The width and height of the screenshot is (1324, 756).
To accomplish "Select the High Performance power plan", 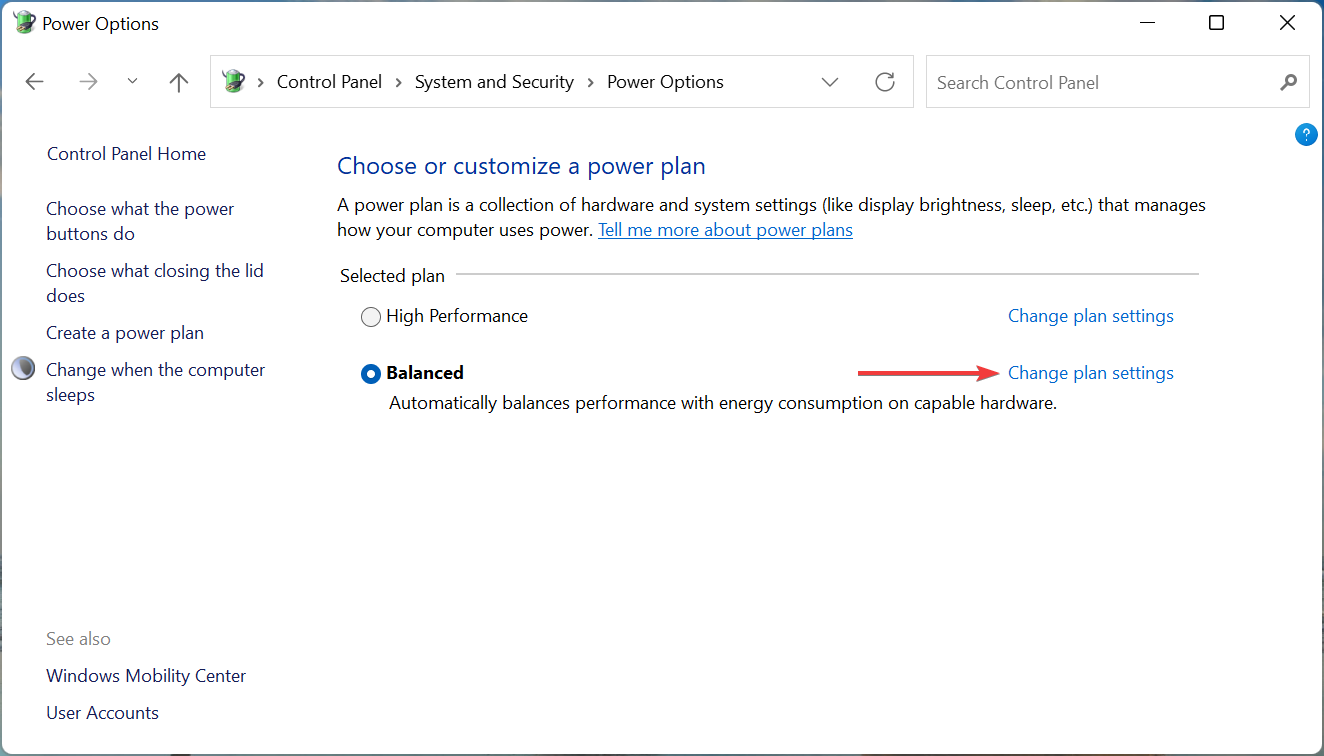I will click(x=371, y=317).
